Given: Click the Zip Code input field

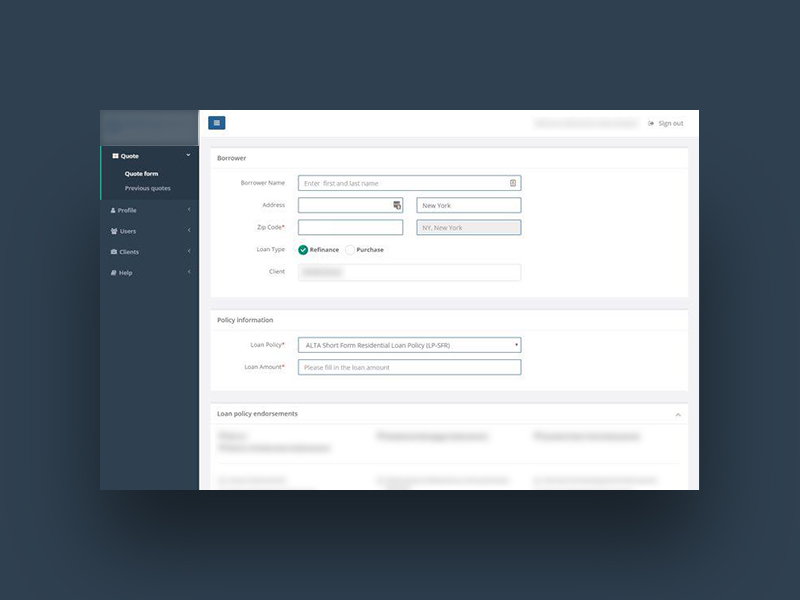Looking at the screenshot, I should pos(350,228).
